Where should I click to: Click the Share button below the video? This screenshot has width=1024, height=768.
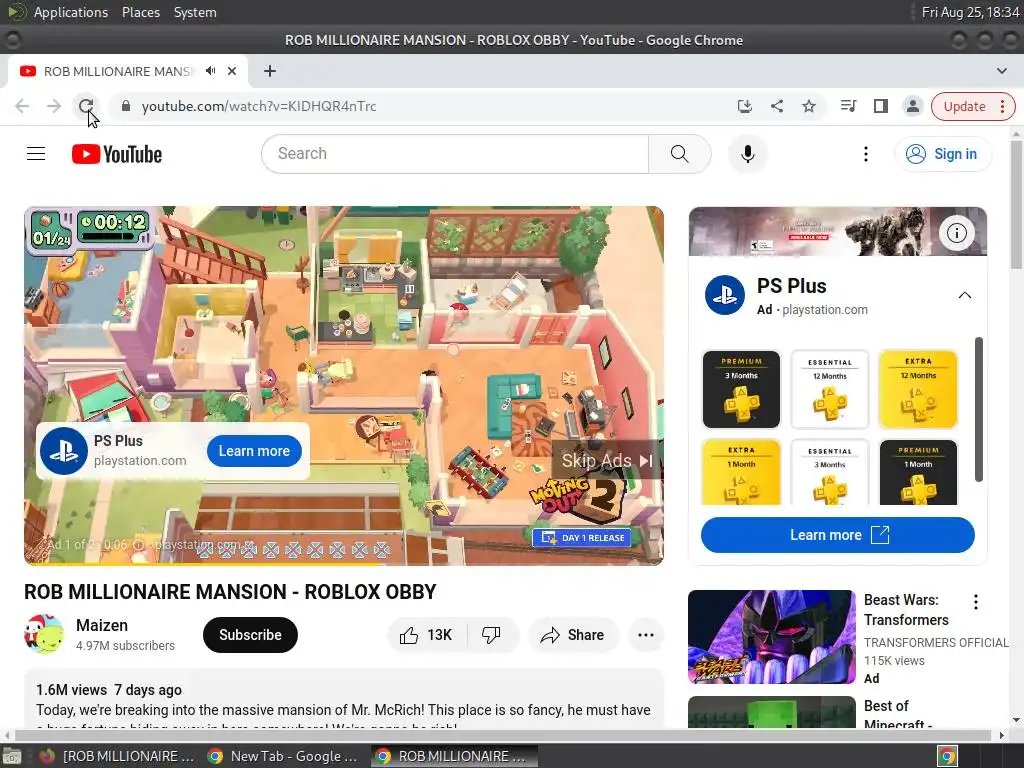tap(573, 635)
